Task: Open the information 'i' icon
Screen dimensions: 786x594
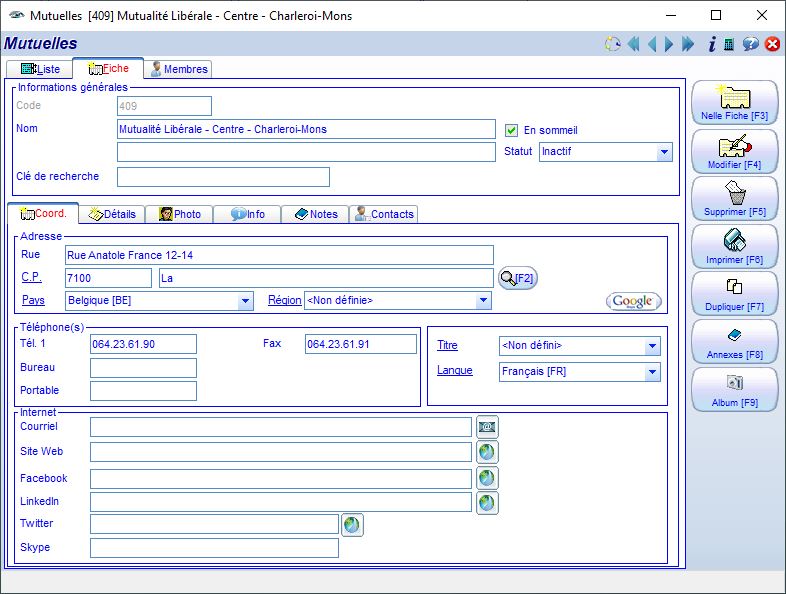Action: tap(712, 44)
